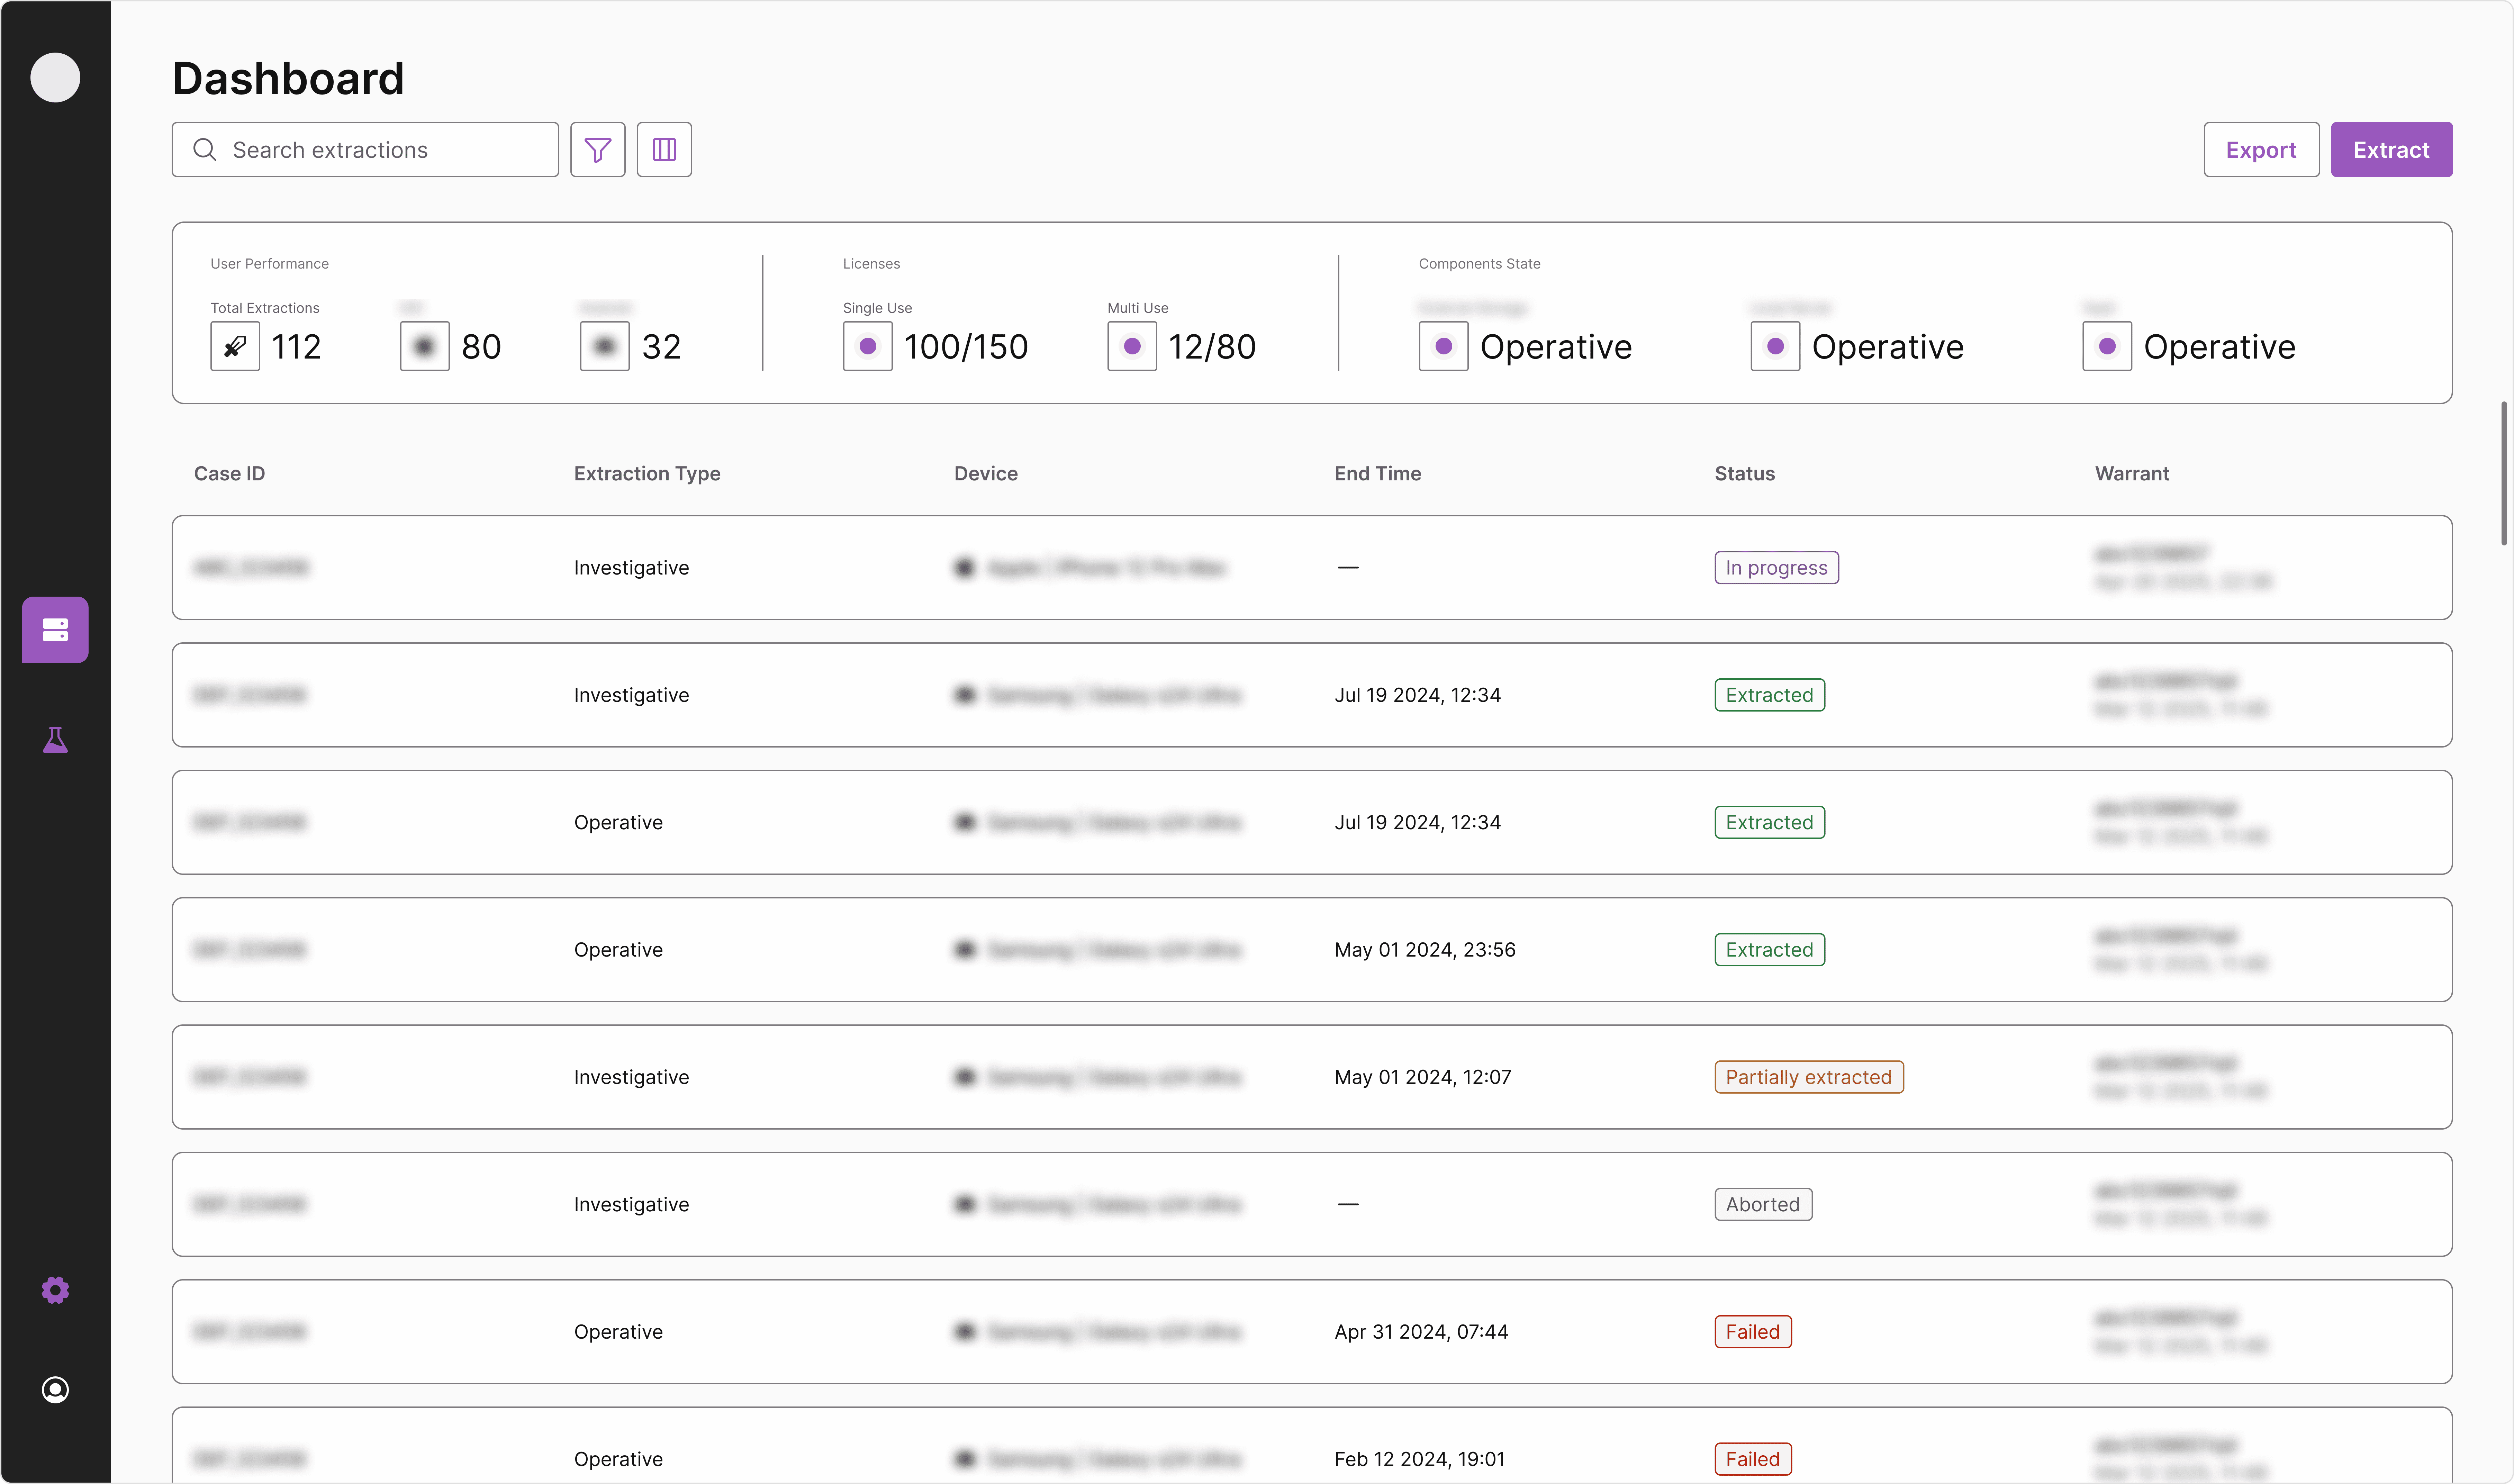The image size is (2514, 1484).
Task: Click the Partially extracted status badge
Action: [1809, 1077]
